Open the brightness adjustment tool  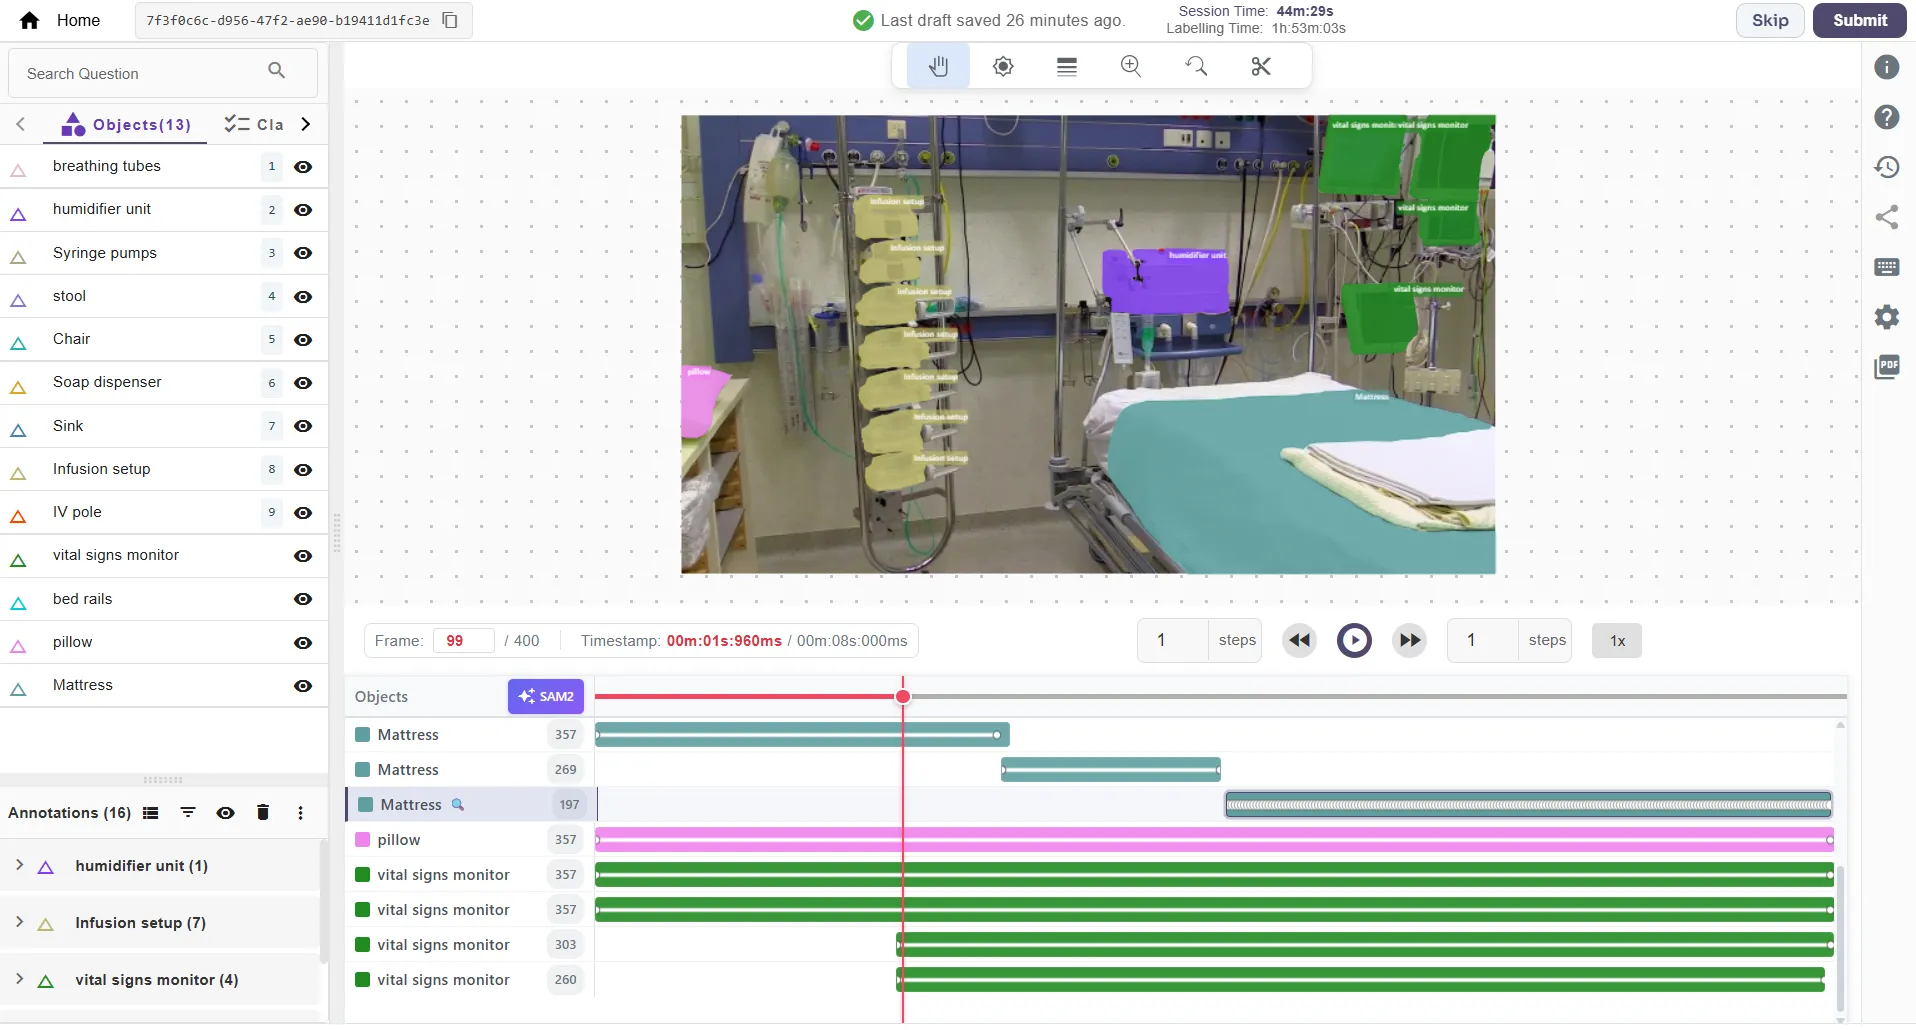click(x=1002, y=66)
